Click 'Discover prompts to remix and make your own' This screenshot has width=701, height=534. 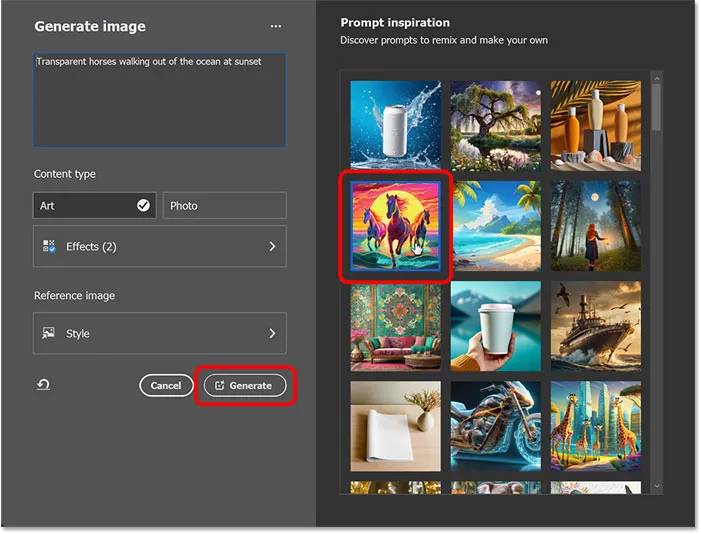point(444,40)
